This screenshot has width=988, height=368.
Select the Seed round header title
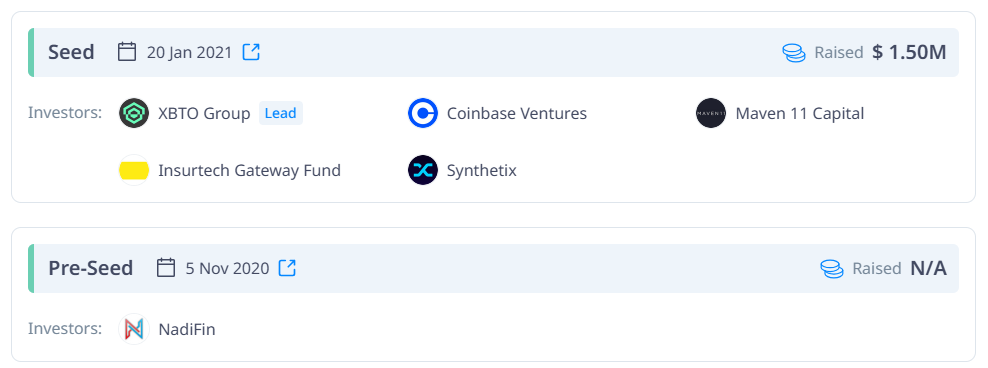(x=71, y=52)
